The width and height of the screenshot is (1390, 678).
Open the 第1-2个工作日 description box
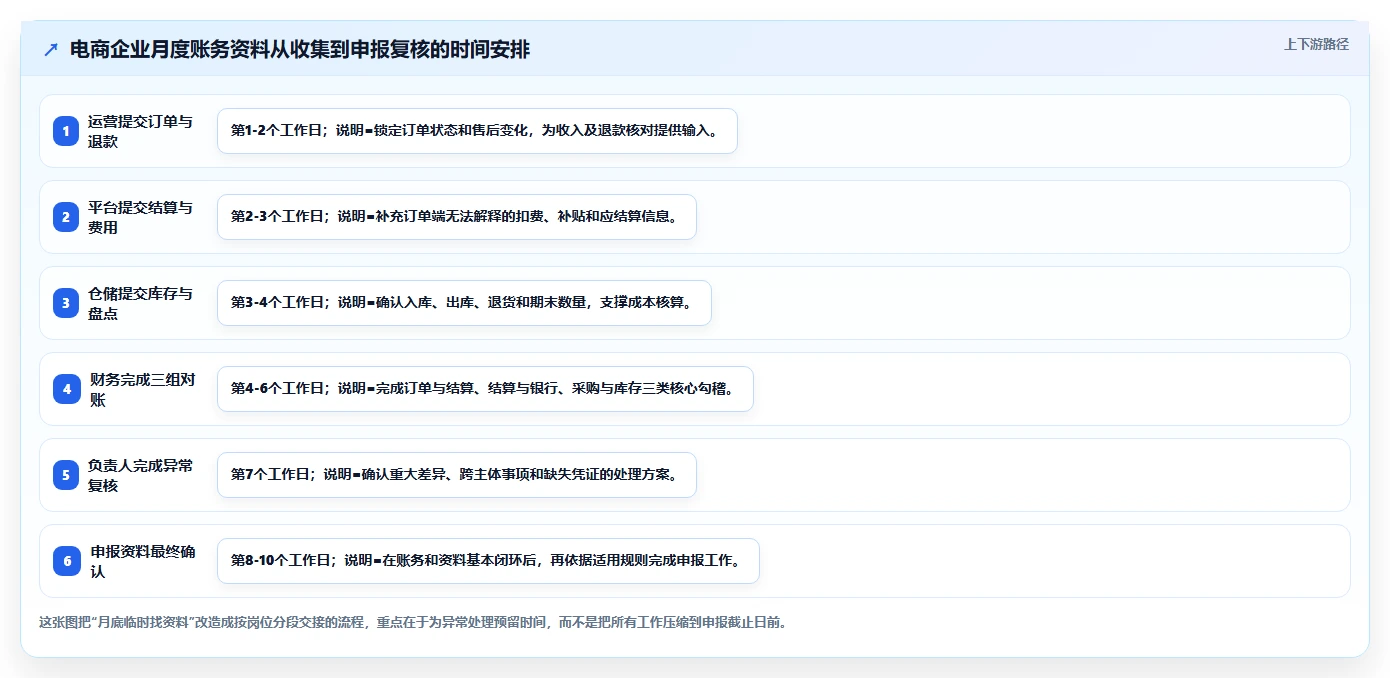click(x=477, y=131)
